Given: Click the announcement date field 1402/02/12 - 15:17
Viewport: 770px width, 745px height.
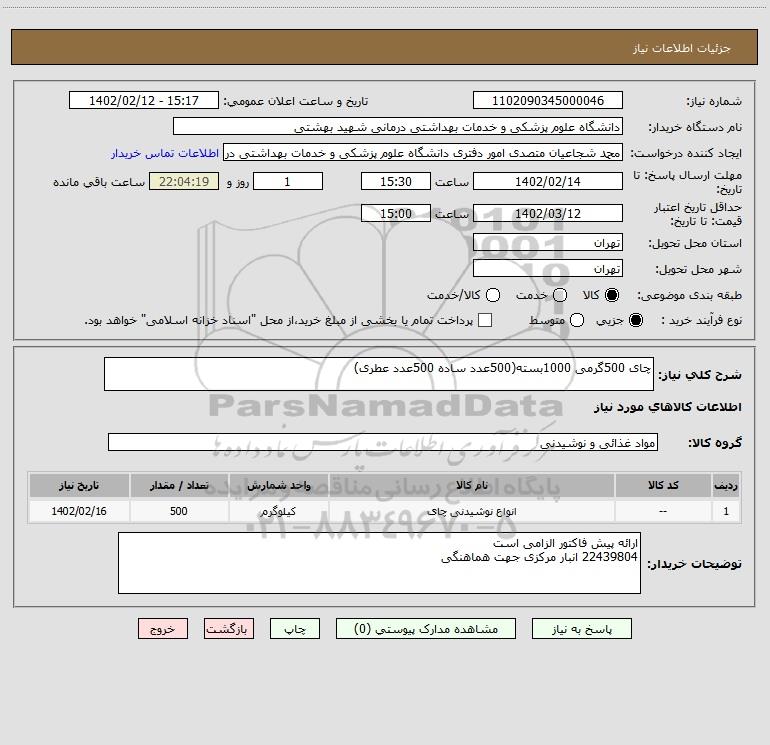Looking at the screenshot, I should tap(144, 100).
